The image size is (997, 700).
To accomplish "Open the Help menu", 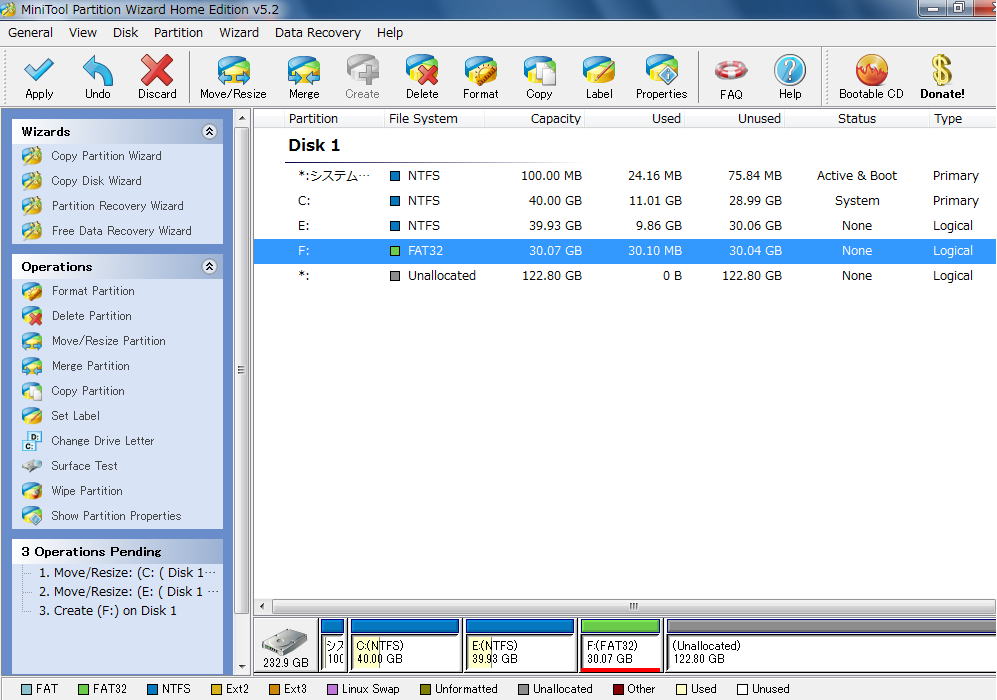I will 390,32.
